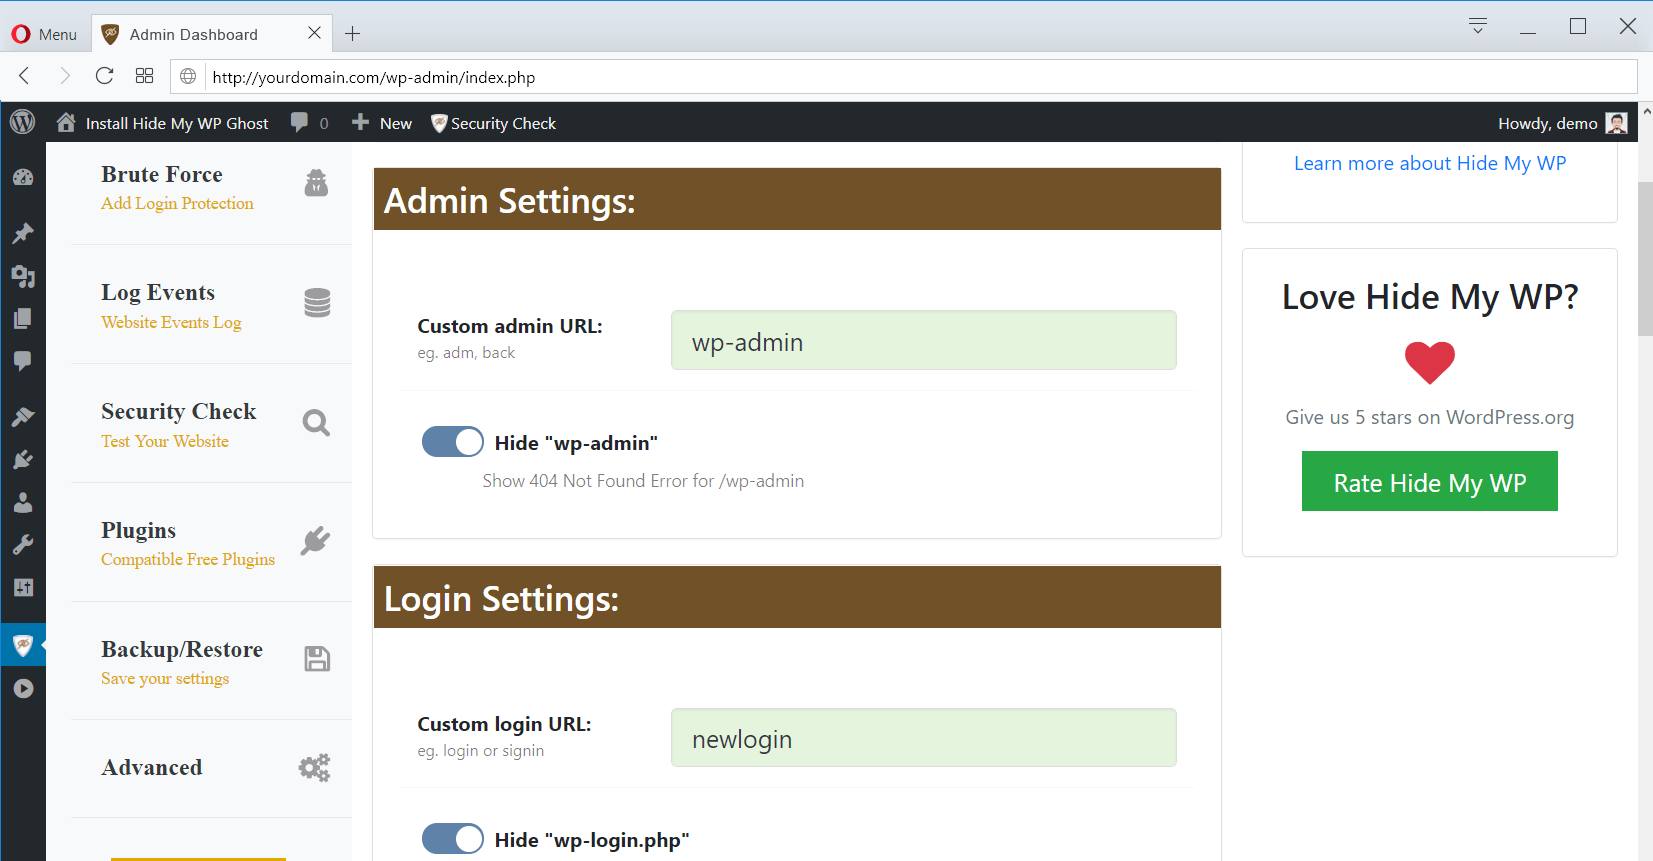
Task: Toggle the Hide "wp-login.php" switch
Action: coord(452,839)
